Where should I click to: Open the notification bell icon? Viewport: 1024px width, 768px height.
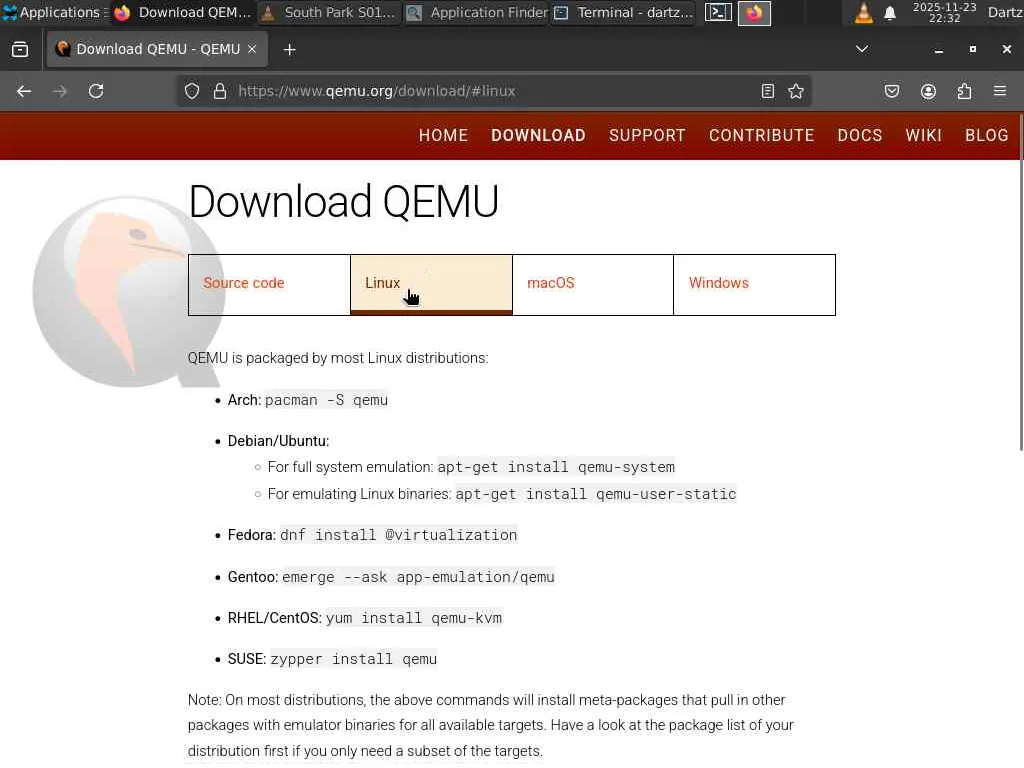[889, 13]
